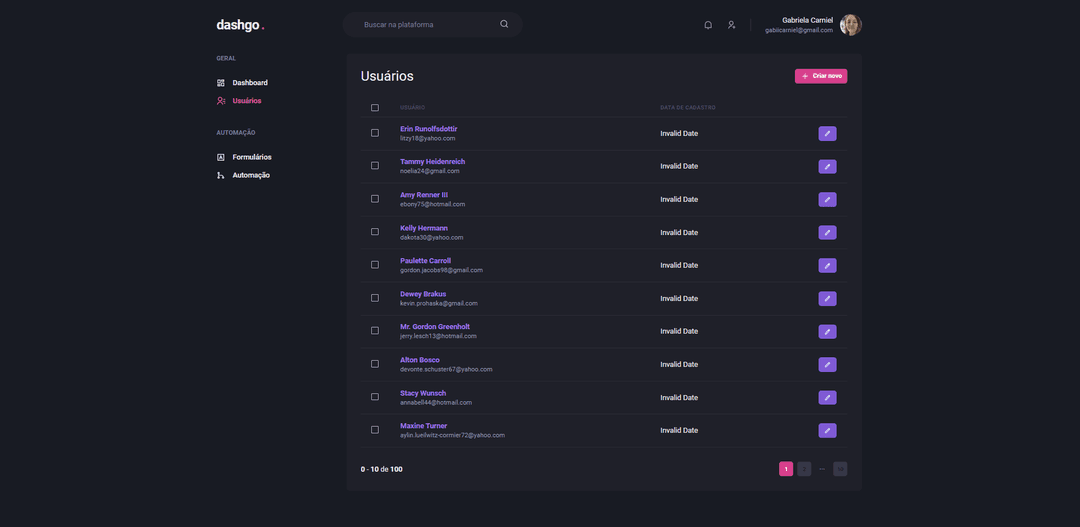Open Amy Renner III user link
1080x527 pixels.
pyautogui.click(x=424, y=195)
